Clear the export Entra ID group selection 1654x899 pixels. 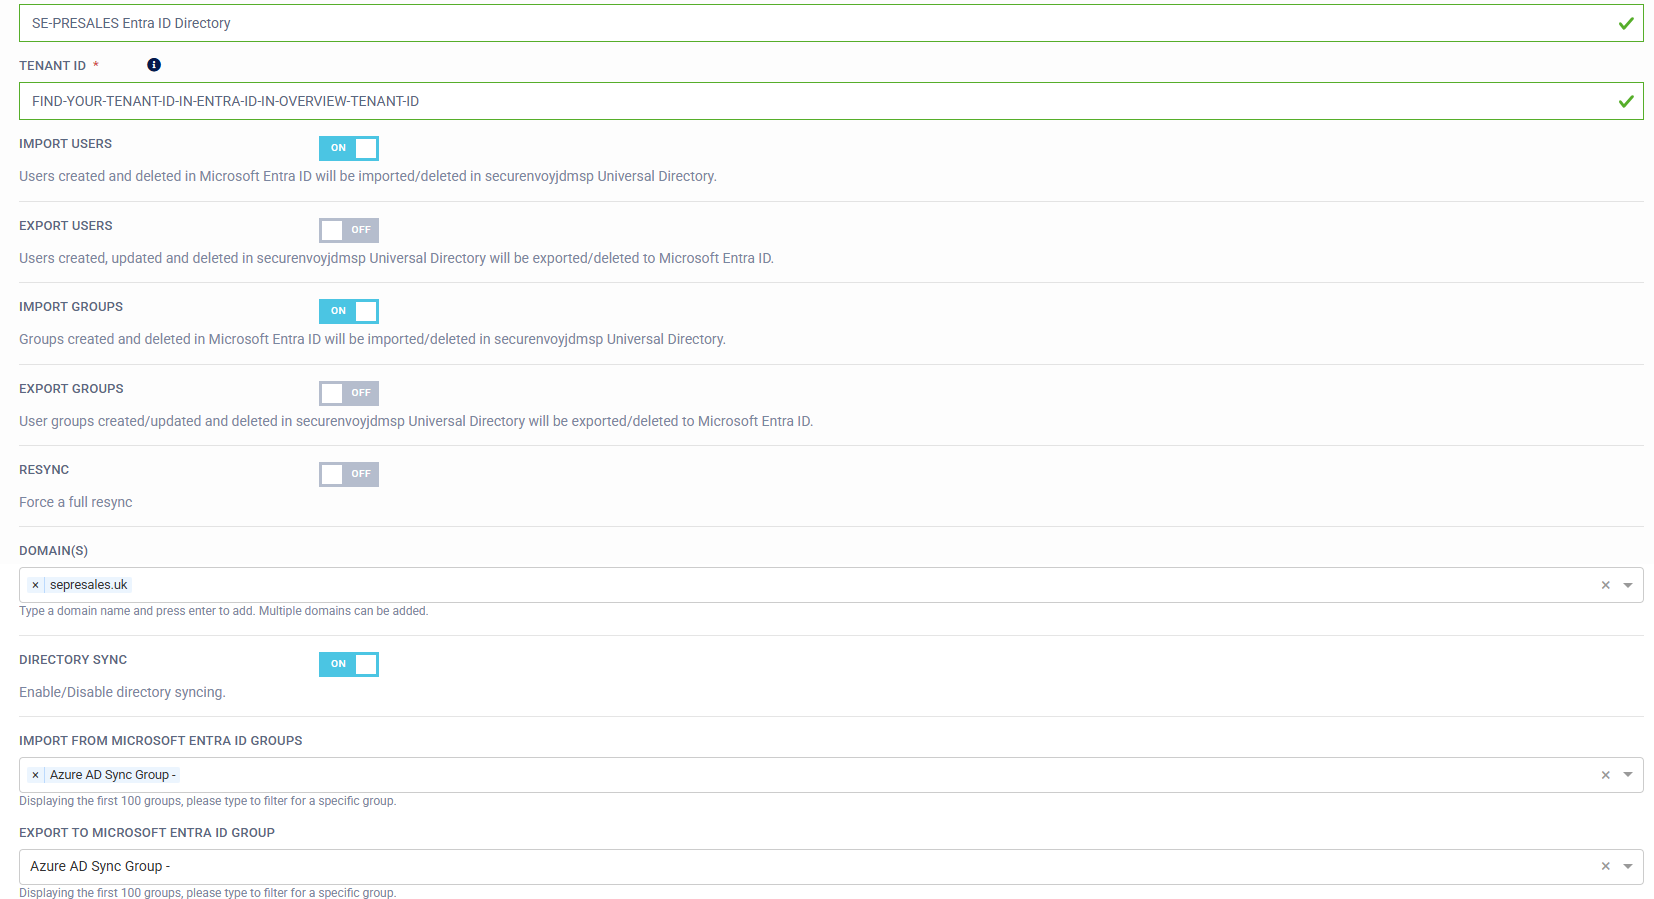pyautogui.click(x=1605, y=867)
